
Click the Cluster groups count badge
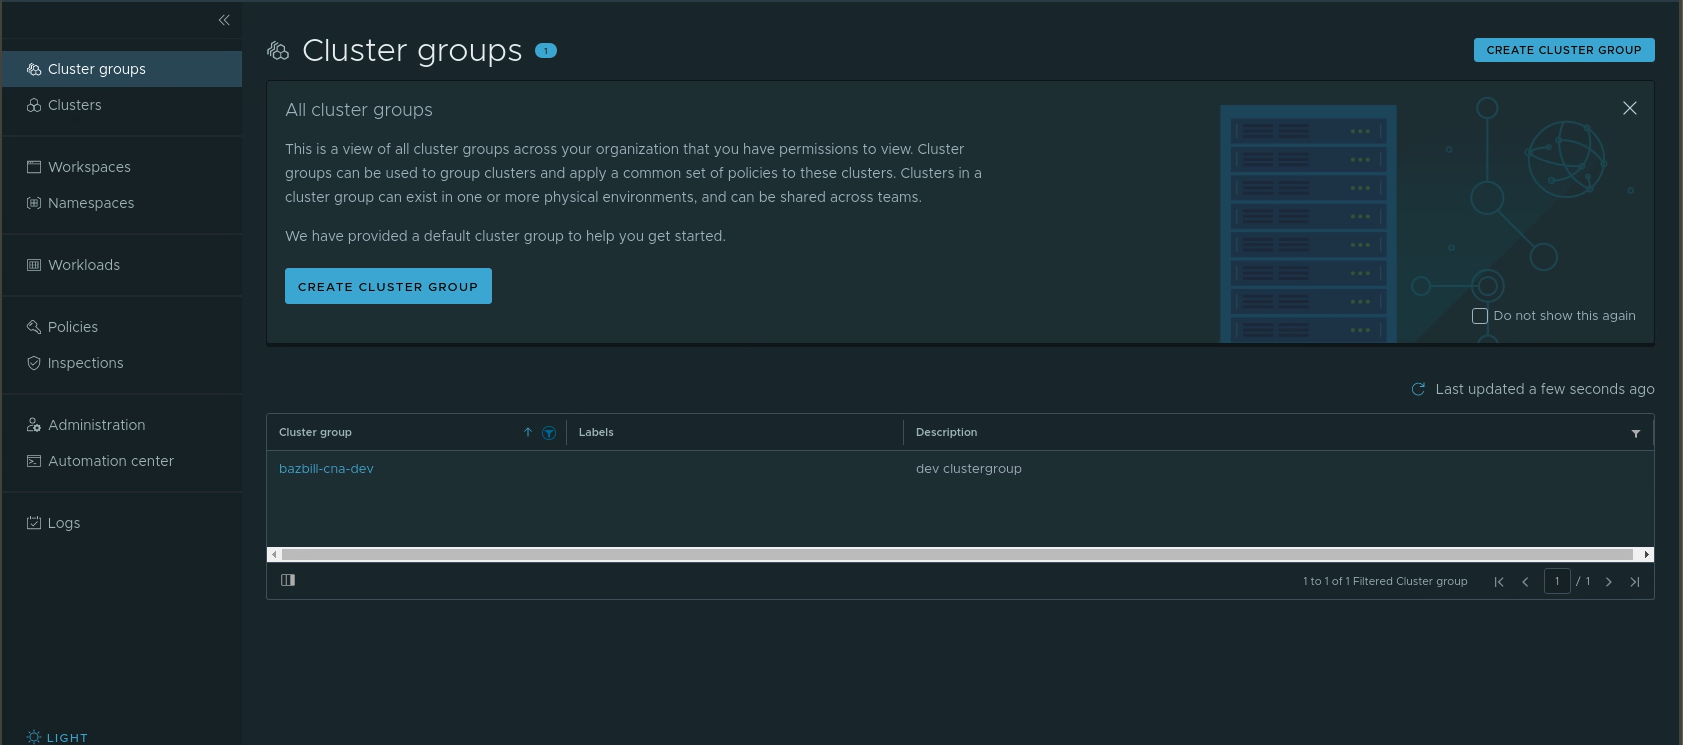(546, 50)
